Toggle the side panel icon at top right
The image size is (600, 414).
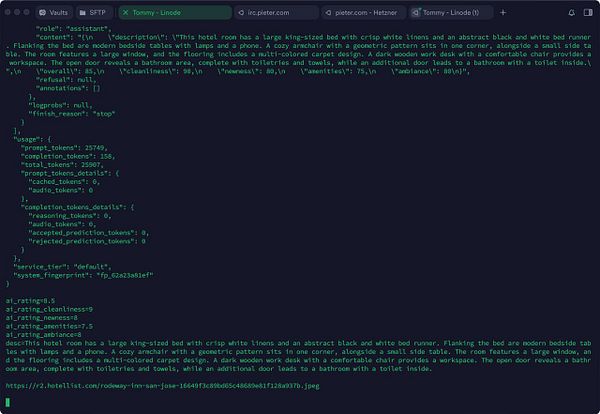[x=588, y=13]
